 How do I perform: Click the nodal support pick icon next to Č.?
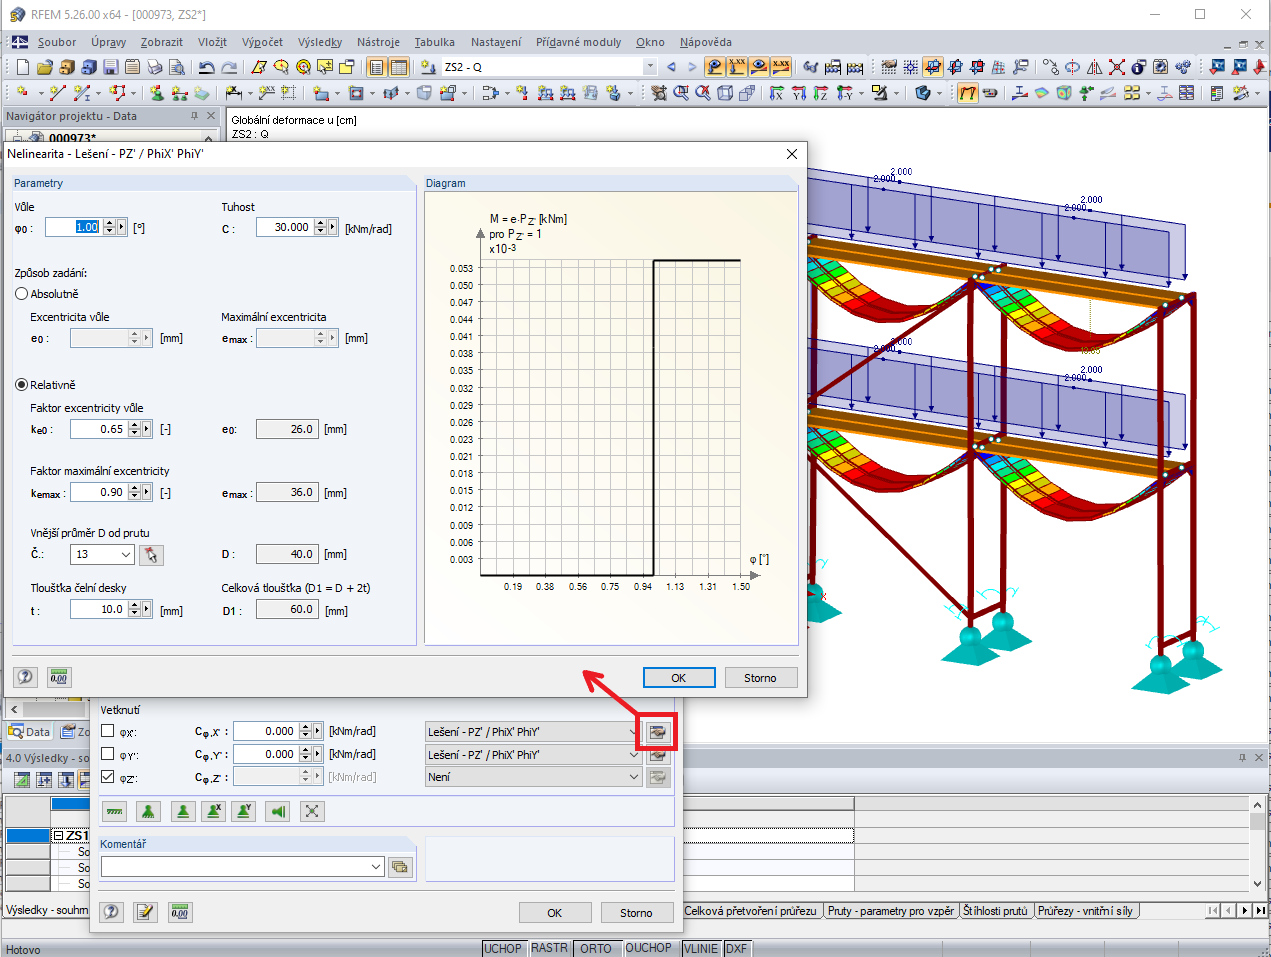pyautogui.click(x=151, y=554)
